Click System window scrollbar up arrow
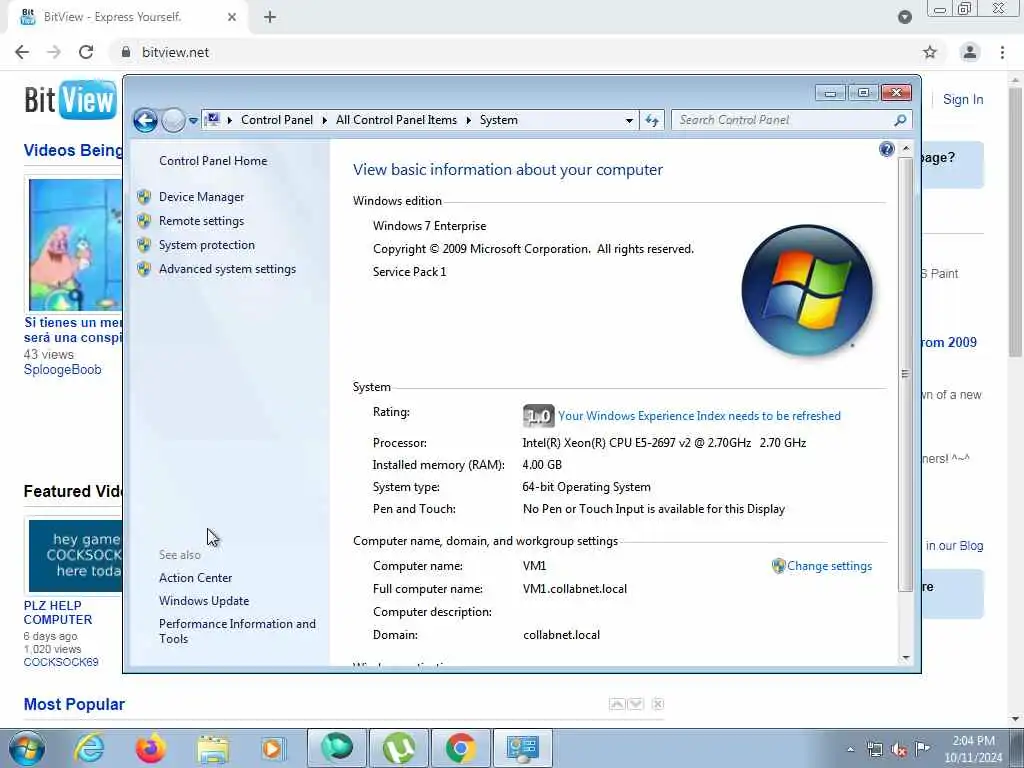The width and height of the screenshot is (1024, 768). click(905, 149)
